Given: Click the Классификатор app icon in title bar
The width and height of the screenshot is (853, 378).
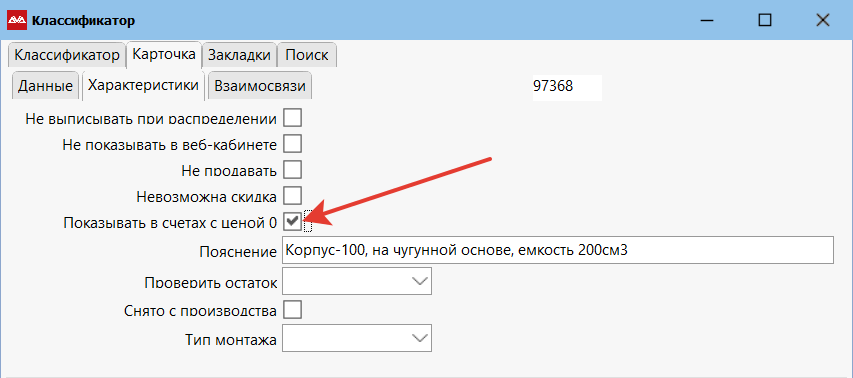Looking at the screenshot, I should (17, 21).
